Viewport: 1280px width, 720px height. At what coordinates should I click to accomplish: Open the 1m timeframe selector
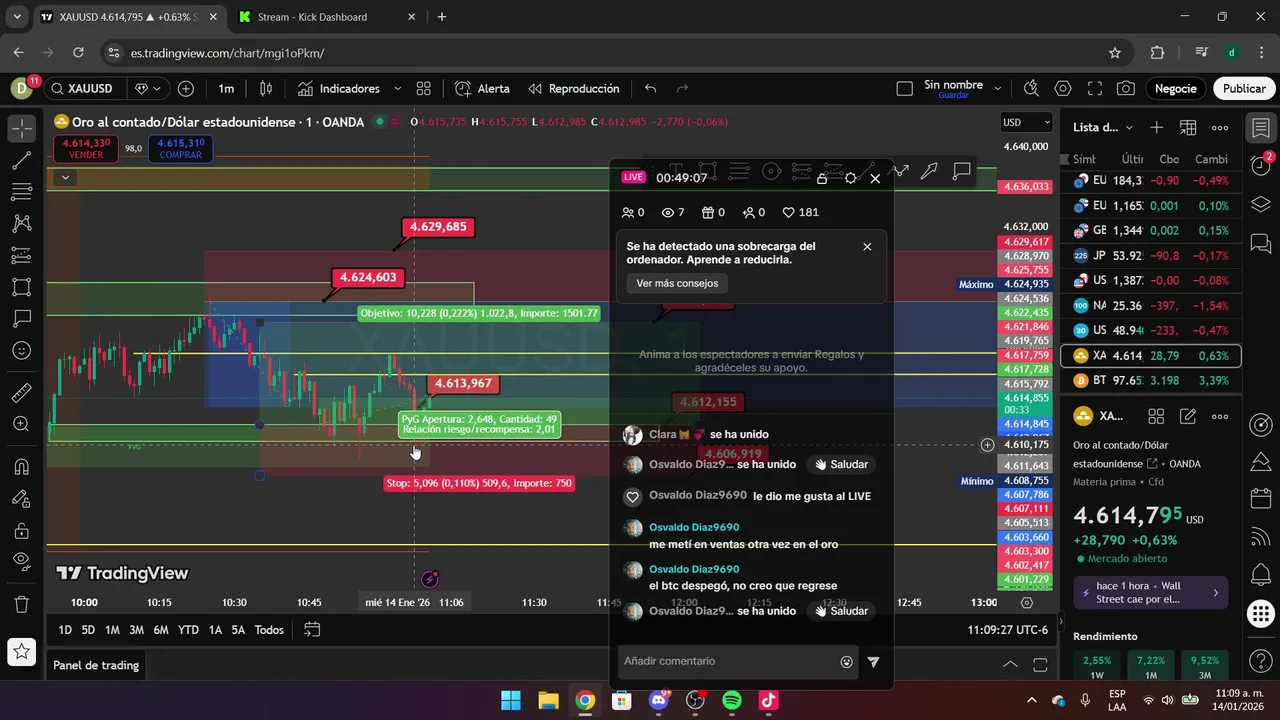click(226, 89)
